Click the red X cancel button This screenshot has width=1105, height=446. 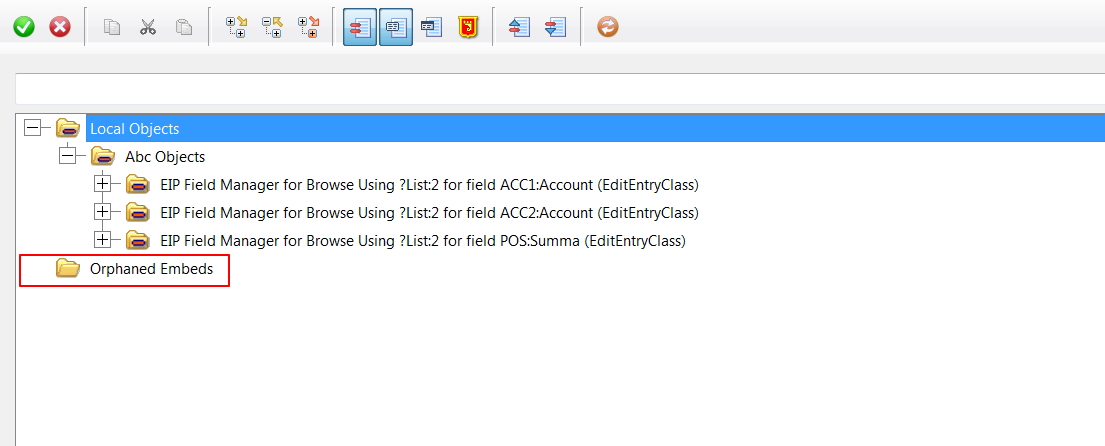tap(60, 27)
